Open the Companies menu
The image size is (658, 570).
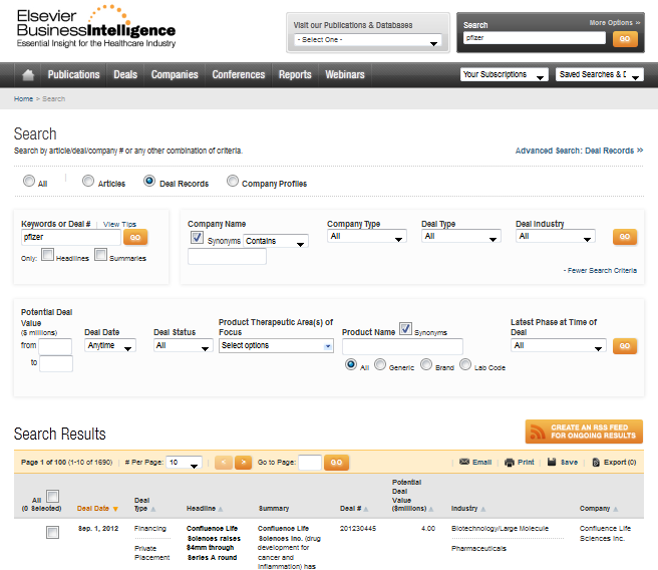(x=175, y=75)
